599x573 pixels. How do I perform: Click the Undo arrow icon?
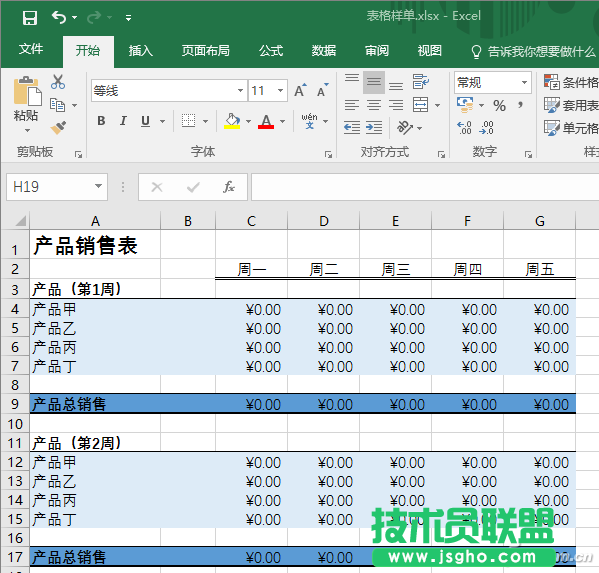59,17
